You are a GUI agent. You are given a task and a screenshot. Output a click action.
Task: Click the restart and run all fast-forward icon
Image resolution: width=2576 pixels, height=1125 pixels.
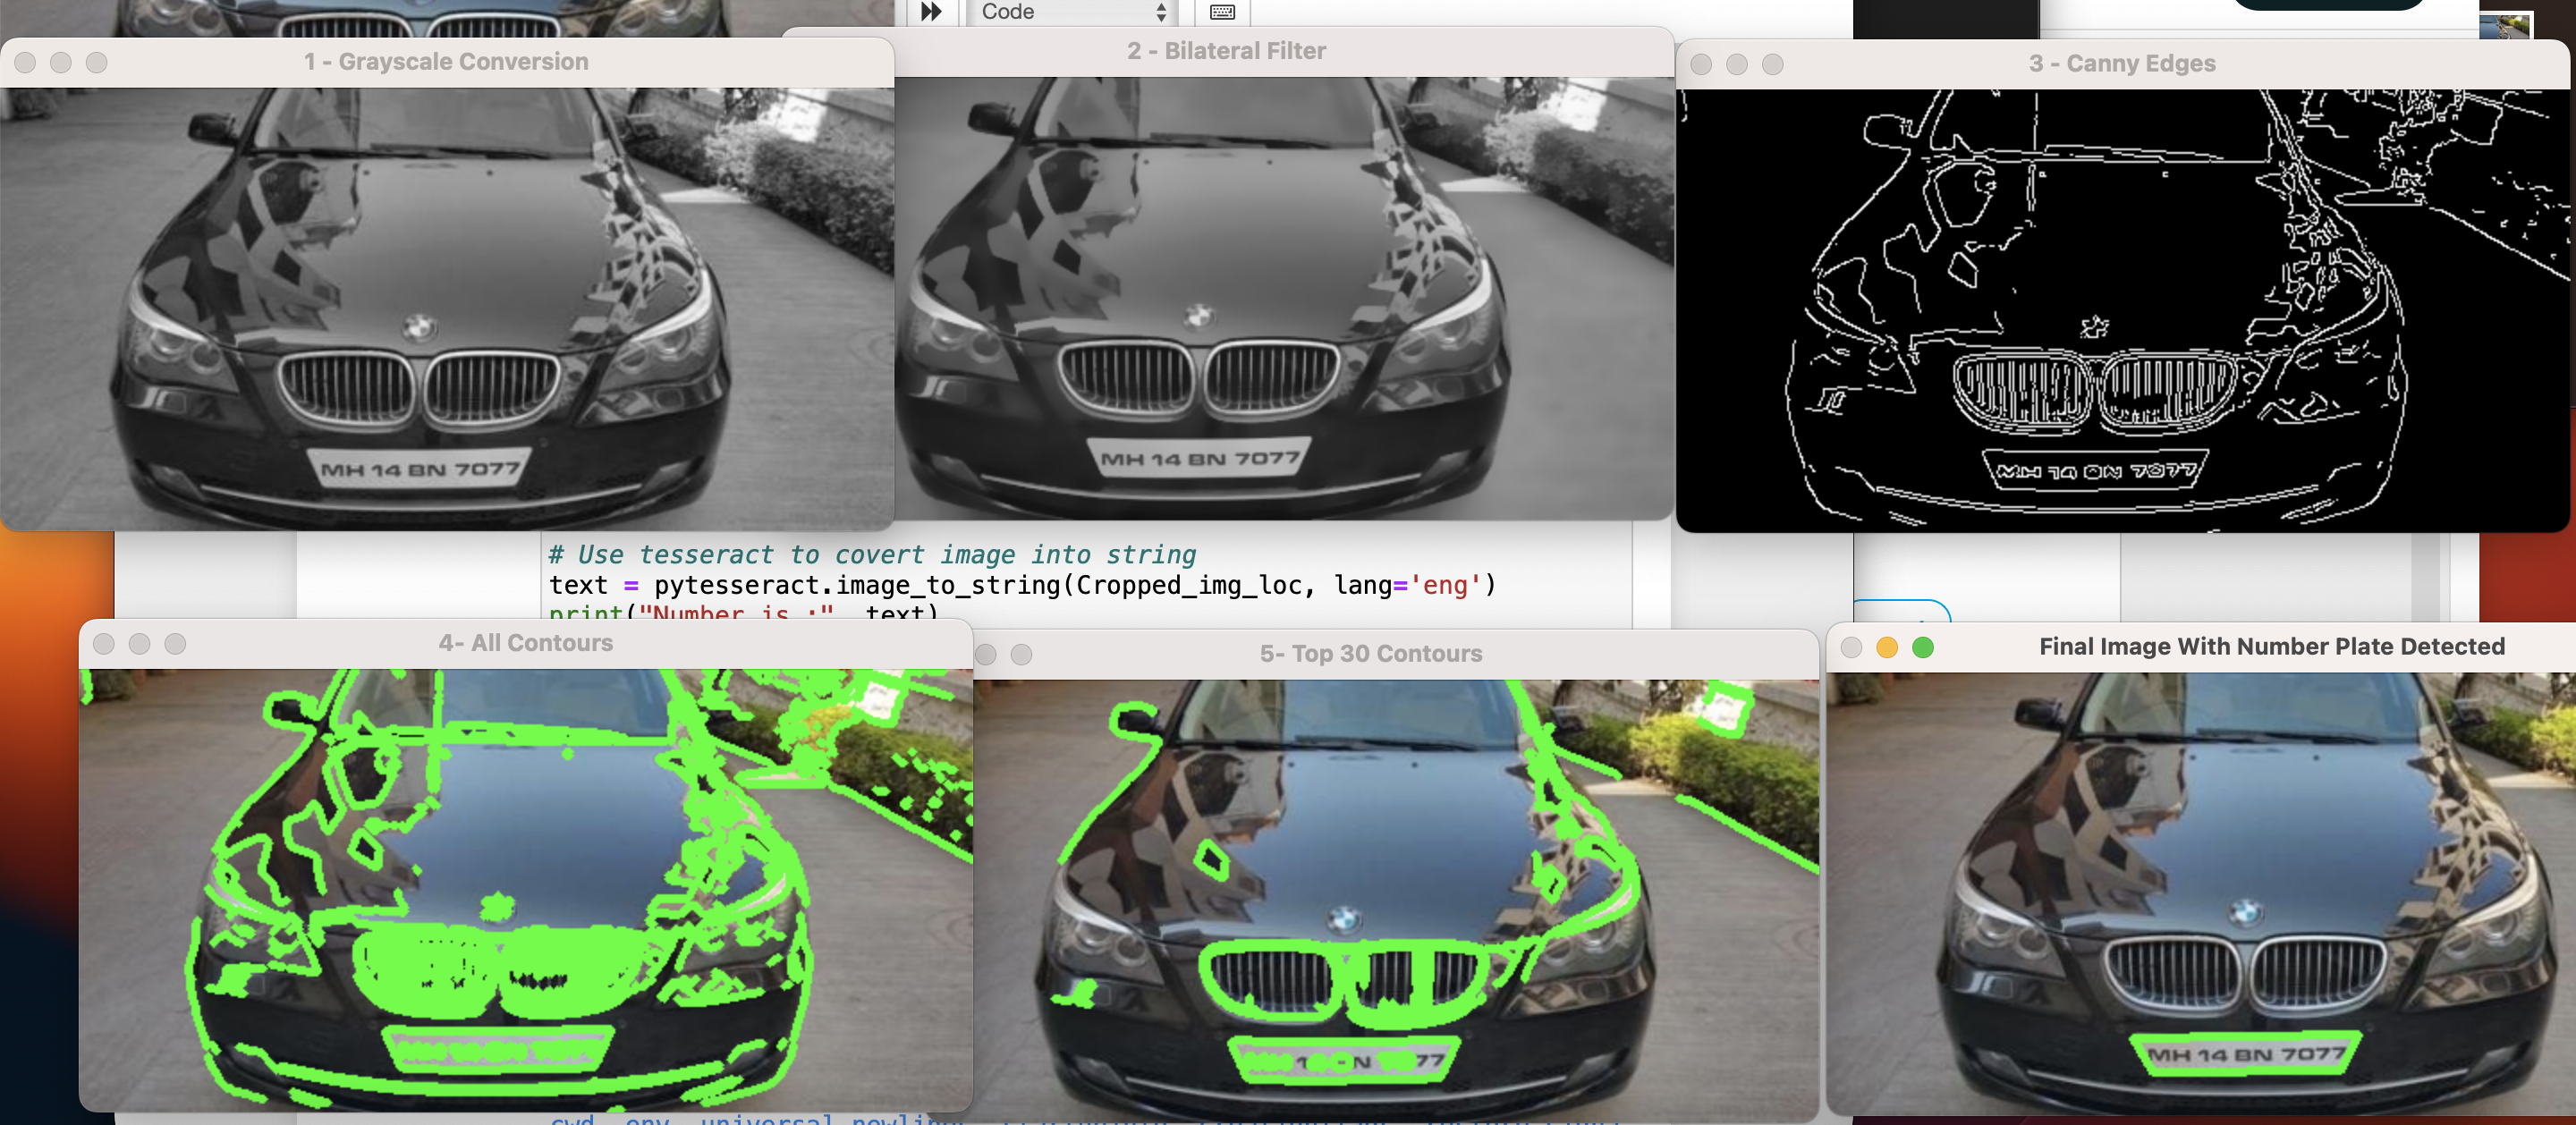930,11
